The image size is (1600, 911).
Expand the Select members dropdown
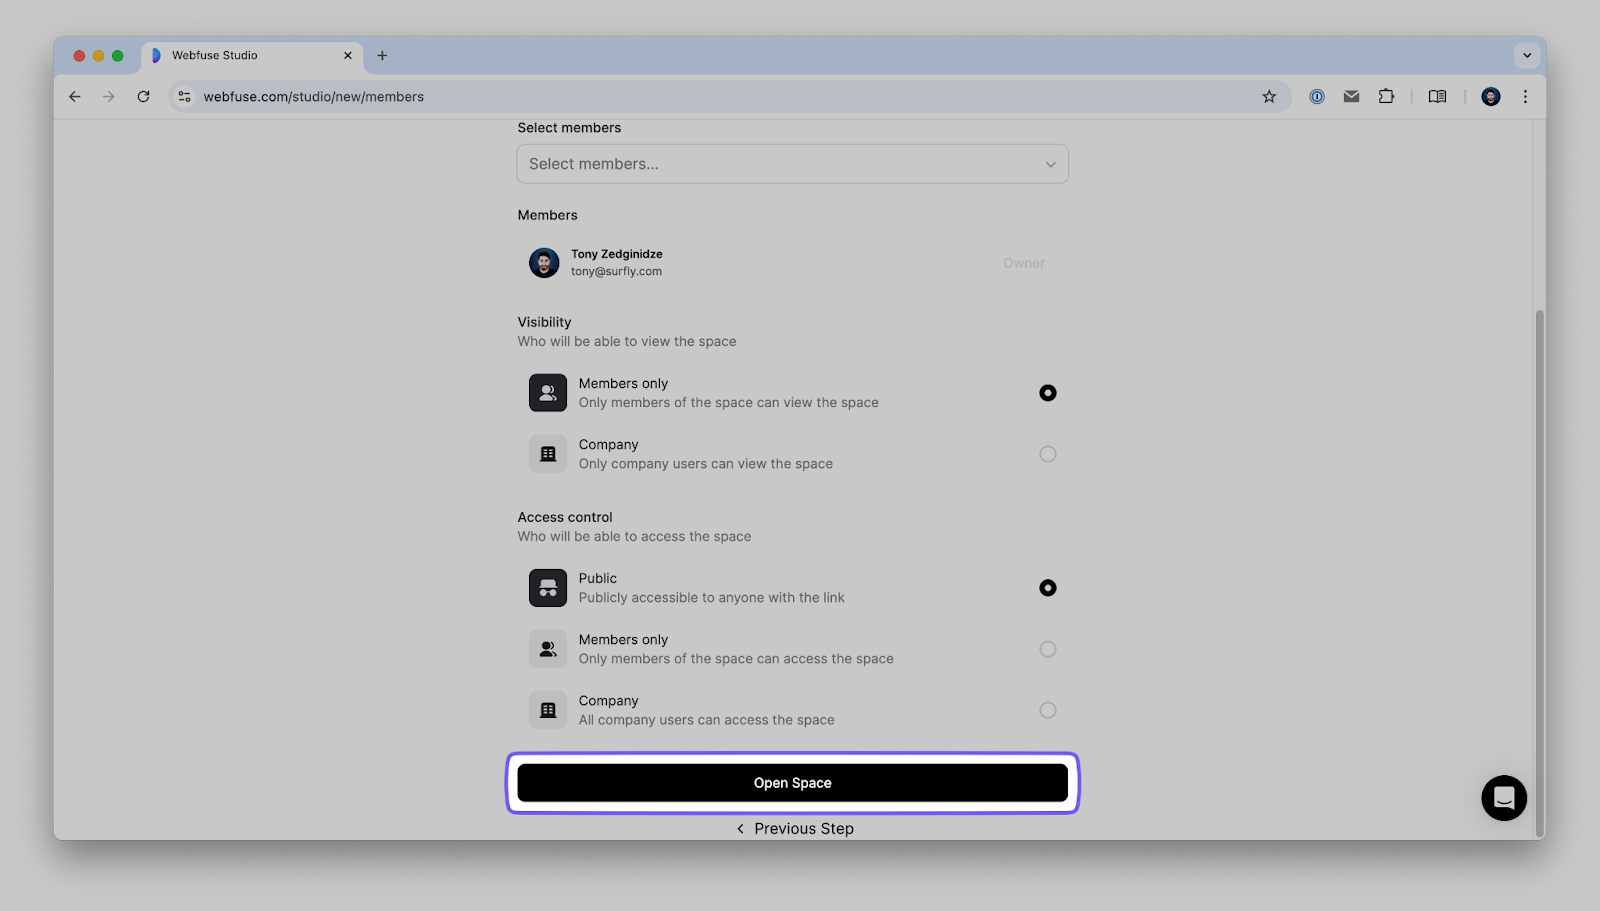(x=792, y=164)
